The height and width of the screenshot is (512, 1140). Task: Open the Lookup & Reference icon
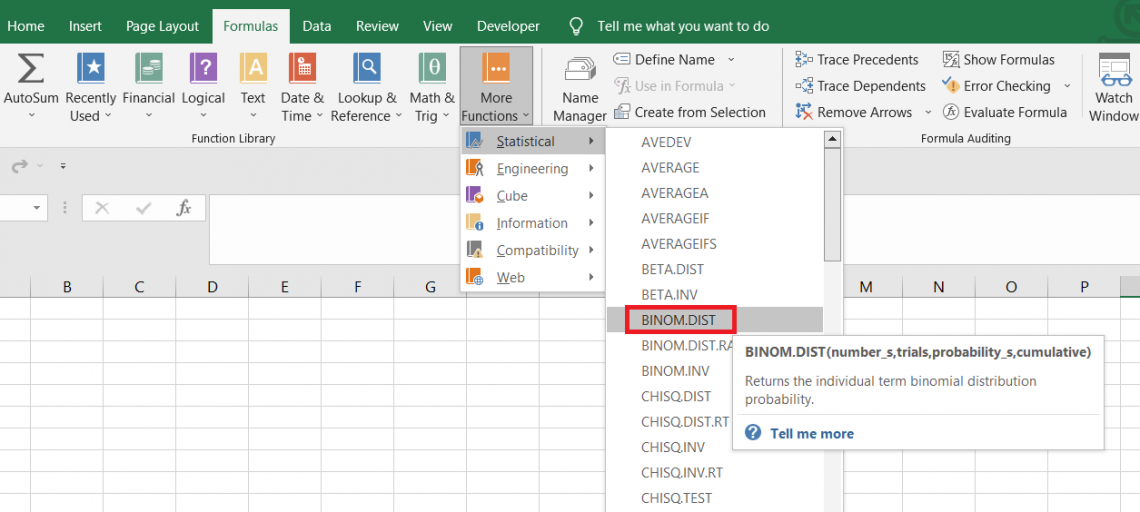pyautogui.click(x=367, y=69)
